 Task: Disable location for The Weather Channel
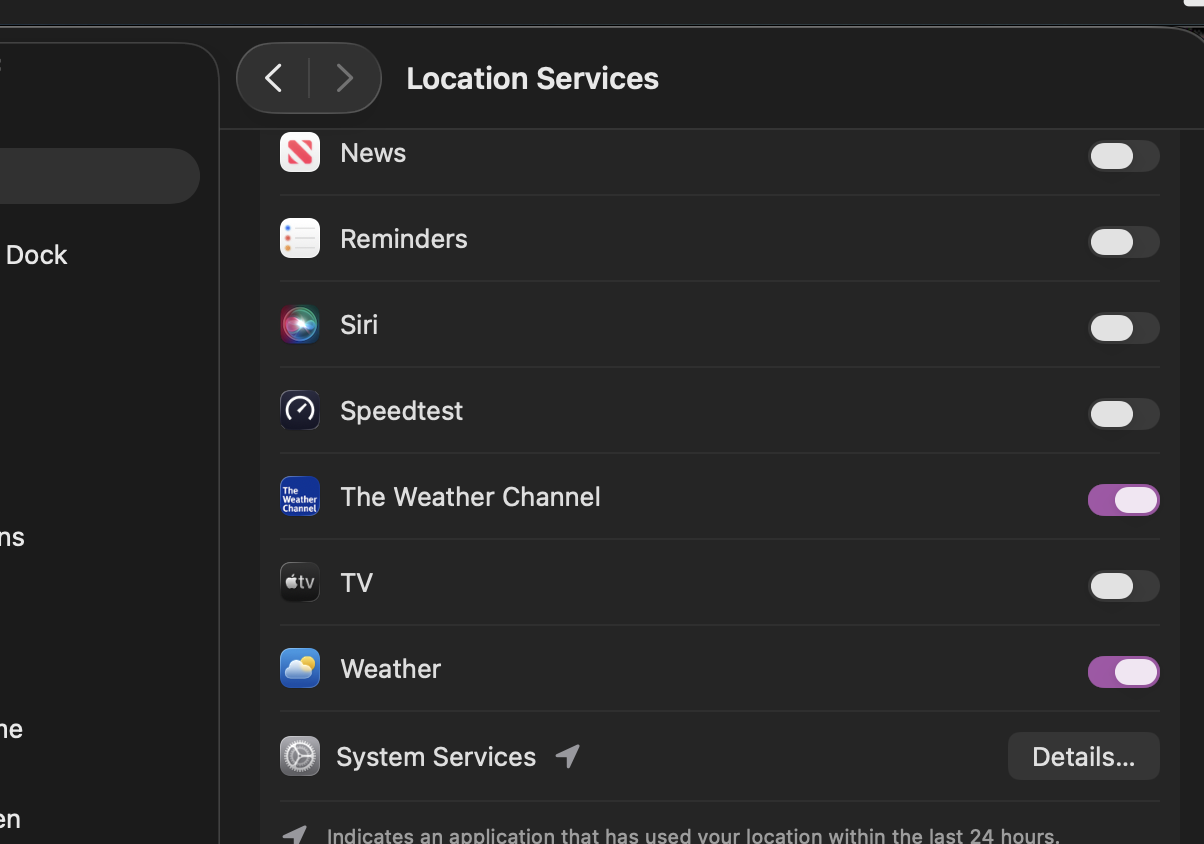[1124, 500]
